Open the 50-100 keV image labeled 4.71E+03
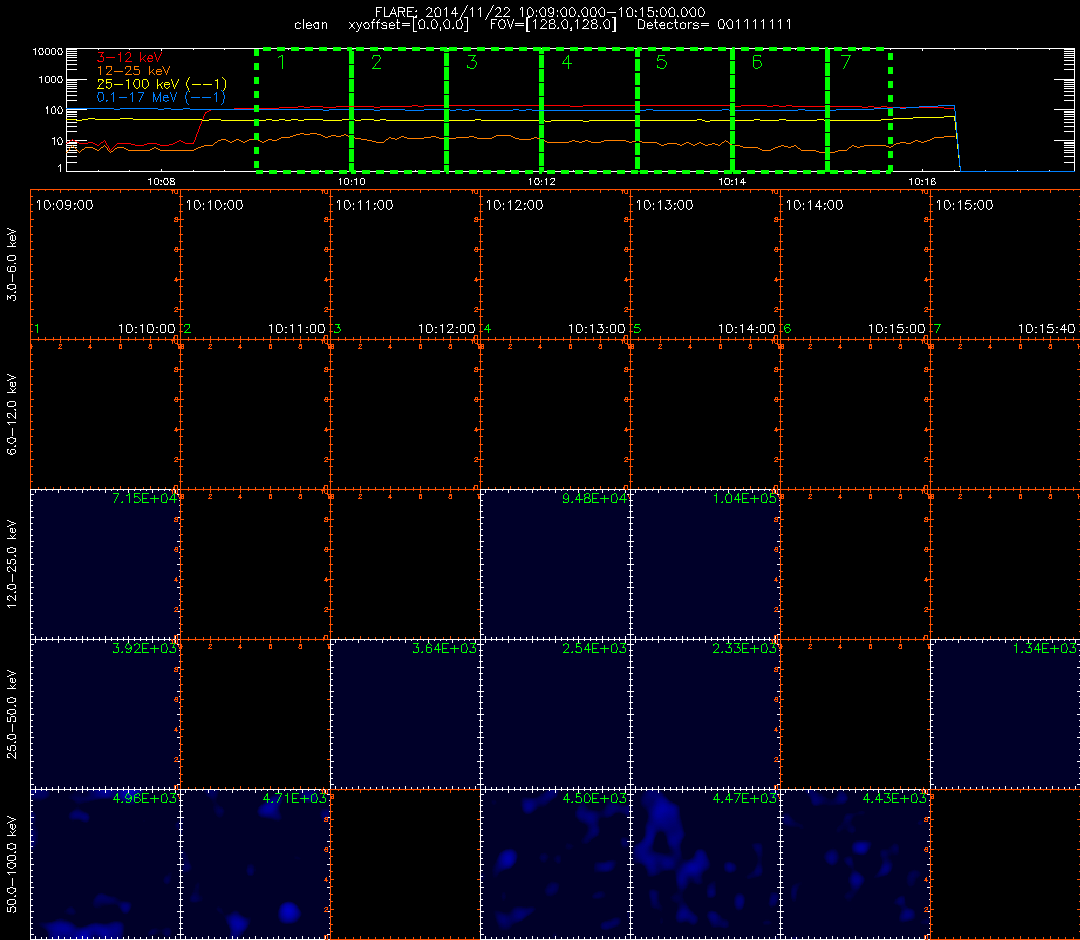This screenshot has width=1080, height=940. 256,864
